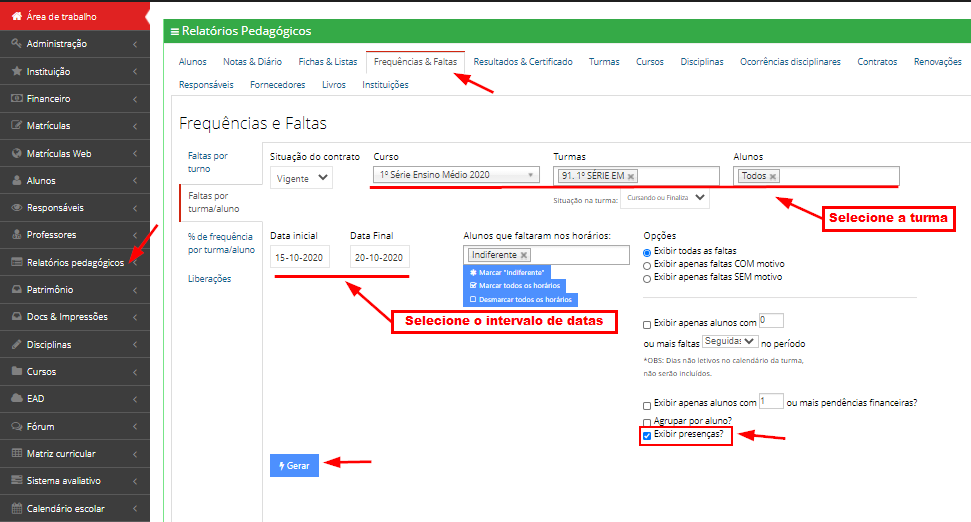Open the Liberações side link
Image resolution: width=971 pixels, height=522 pixels.
209,279
